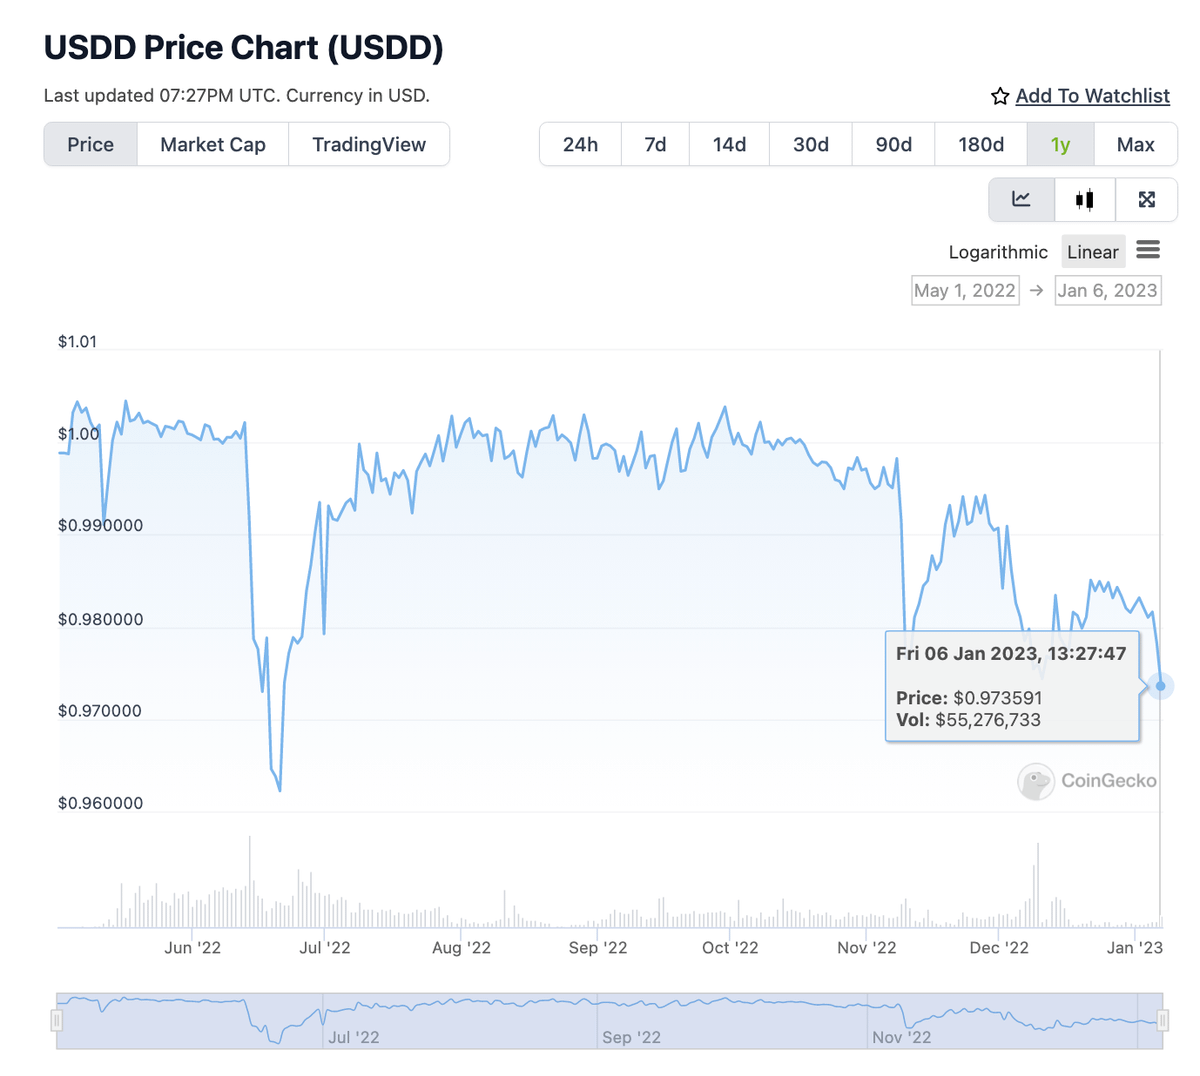Edit the Jan 6, 2023 end date
The image size is (1200, 1076).
(x=1107, y=291)
